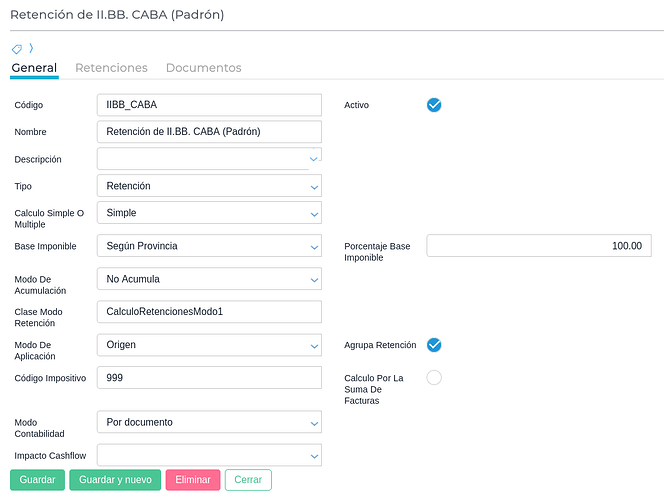Image resolution: width=664 pixels, height=500 pixels.
Task: Open the Modo De Aplicación dropdown
Action: [209, 345]
